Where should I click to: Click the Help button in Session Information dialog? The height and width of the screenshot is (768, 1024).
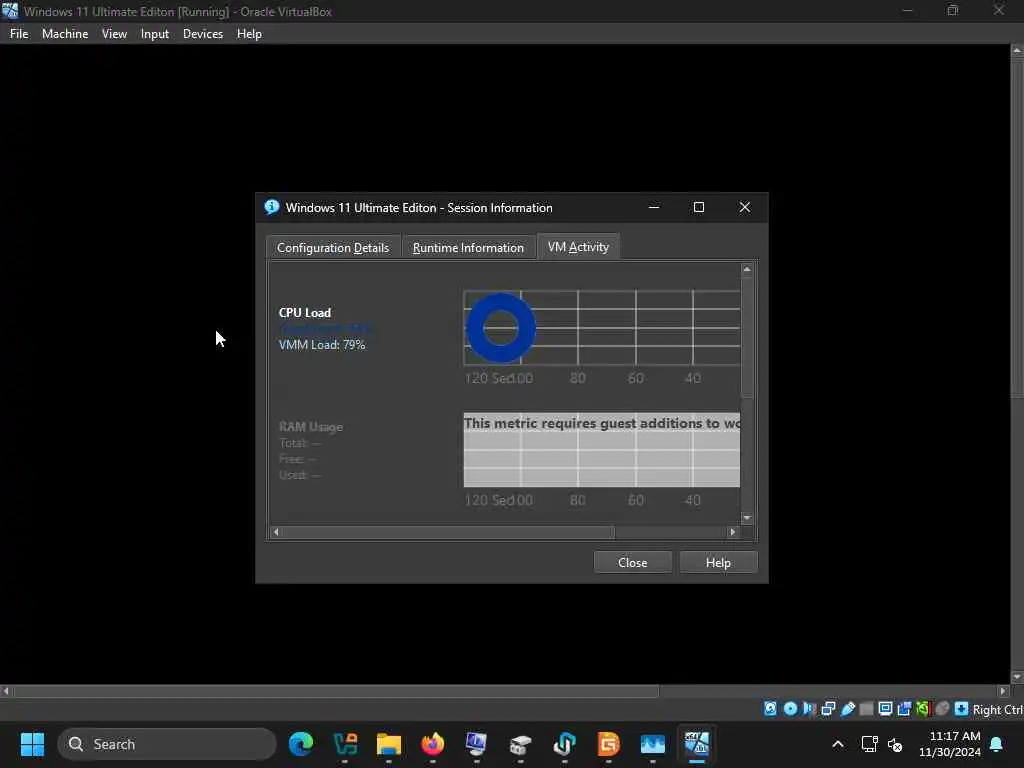tap(718, 562)
